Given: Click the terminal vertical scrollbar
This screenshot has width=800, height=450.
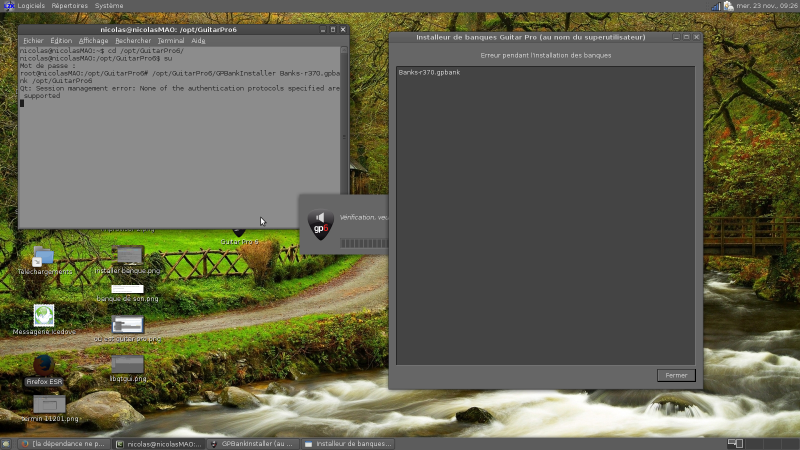Looking at the screenshot, I should [344, 137].
